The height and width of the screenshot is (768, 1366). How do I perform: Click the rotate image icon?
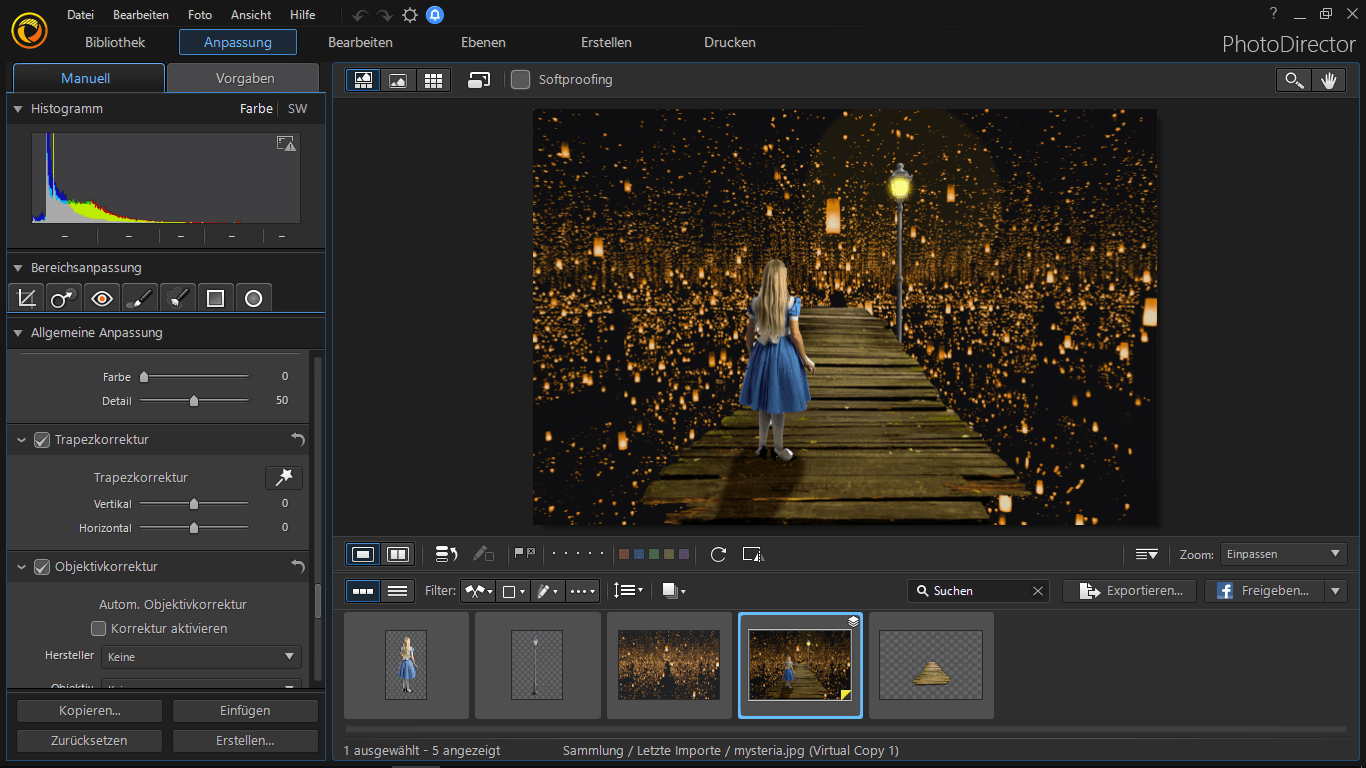718,554
